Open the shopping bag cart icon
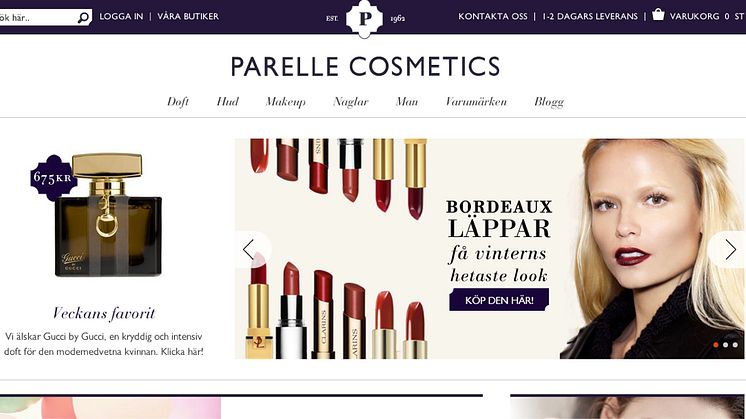The width and height of the screenshot is (746, 419). (658, 14)
